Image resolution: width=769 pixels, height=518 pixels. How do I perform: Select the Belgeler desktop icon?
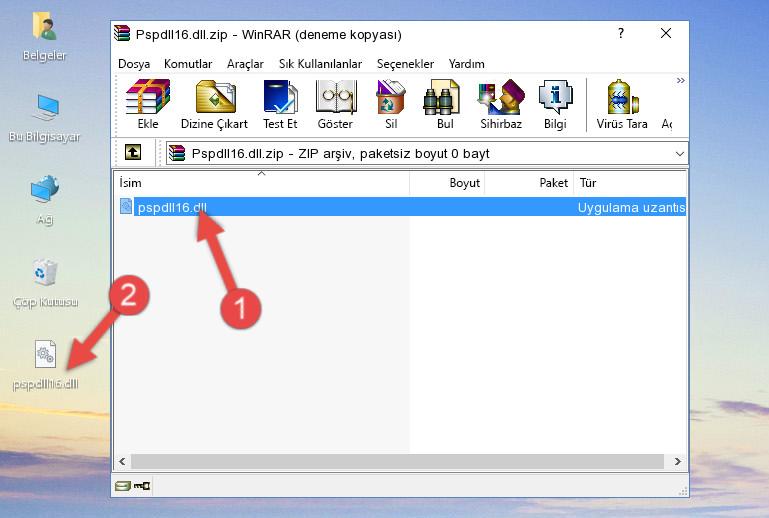(45, 37)
